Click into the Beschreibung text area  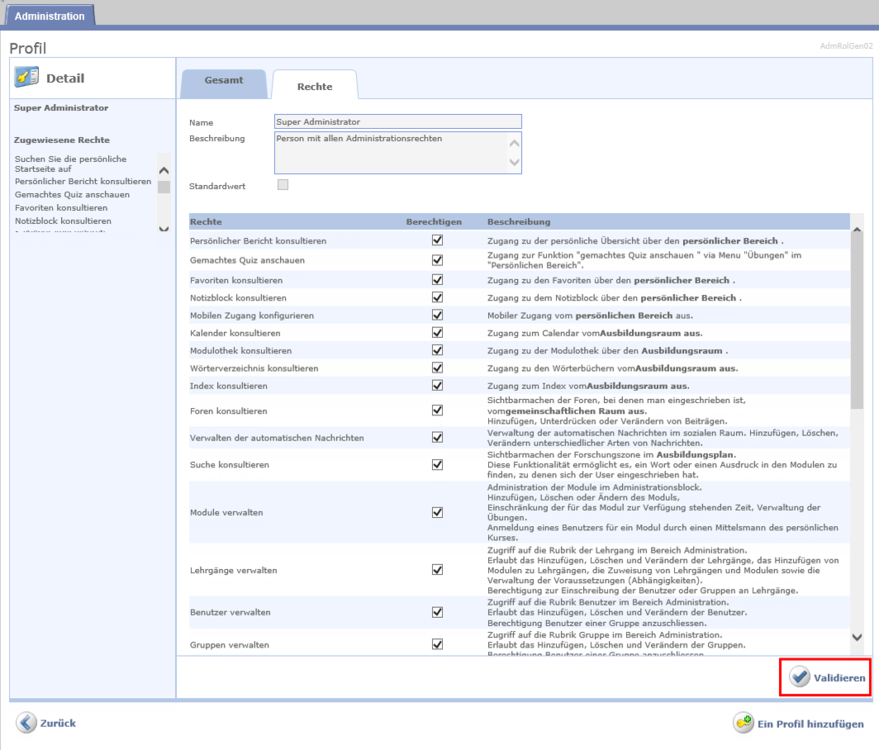tap(390, 152)
